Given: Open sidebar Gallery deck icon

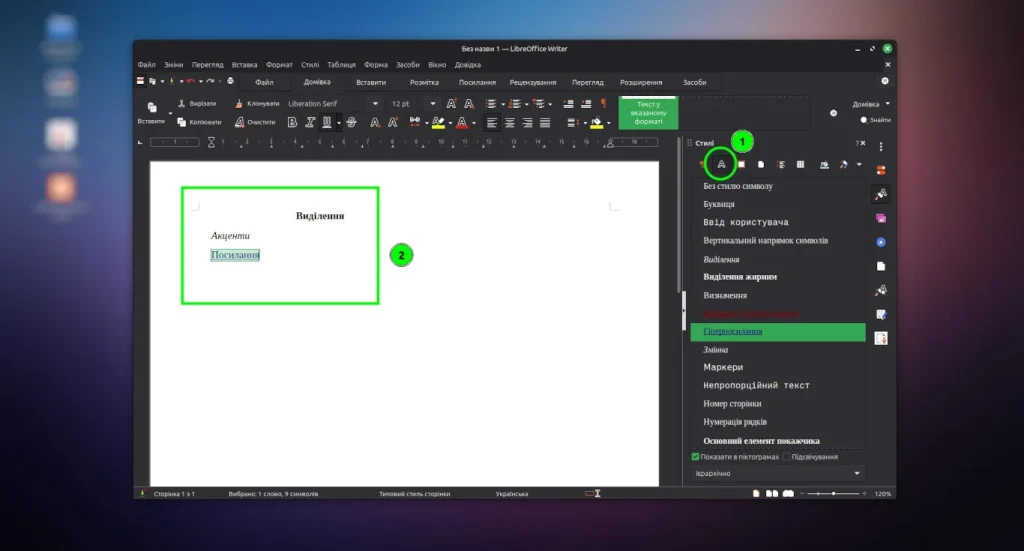Looking at the screenshot, I should tap(881, 218).
